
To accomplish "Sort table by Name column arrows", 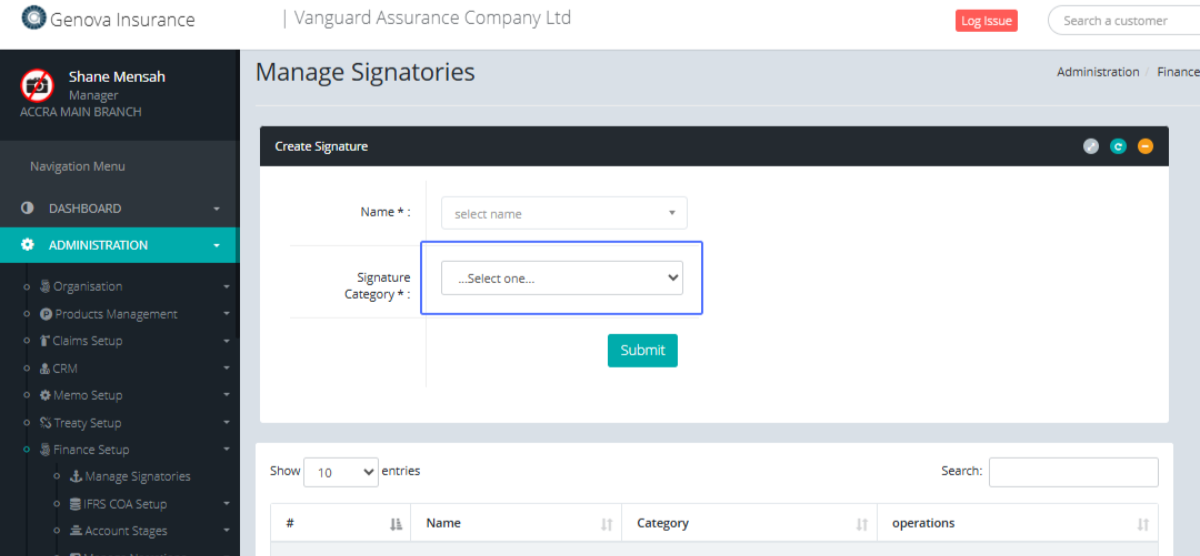I will point(606,524).
